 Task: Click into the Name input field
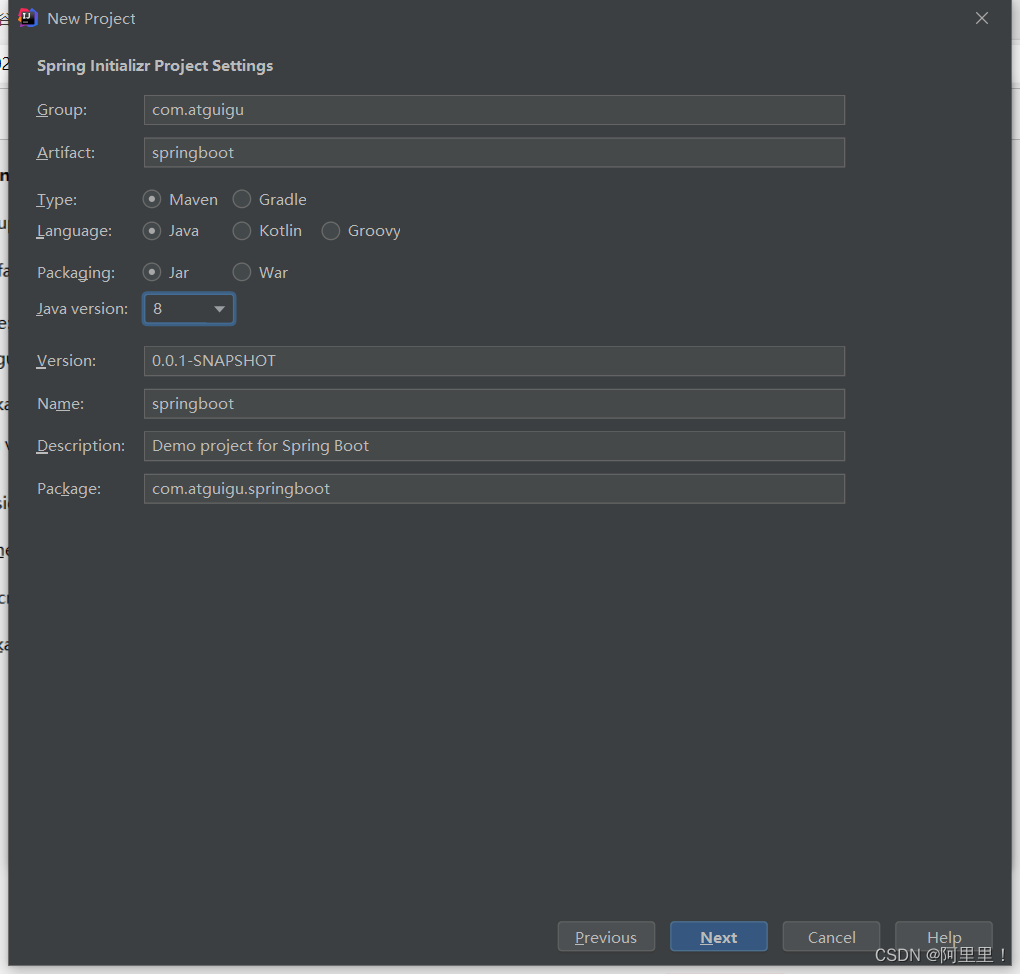(494, 404)
